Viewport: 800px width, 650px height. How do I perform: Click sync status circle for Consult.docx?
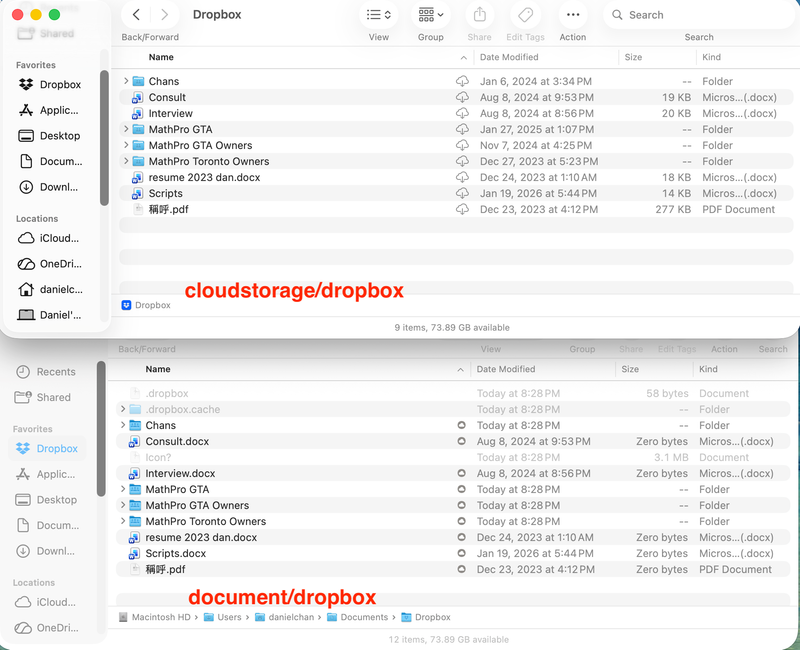tap(461, 441)
